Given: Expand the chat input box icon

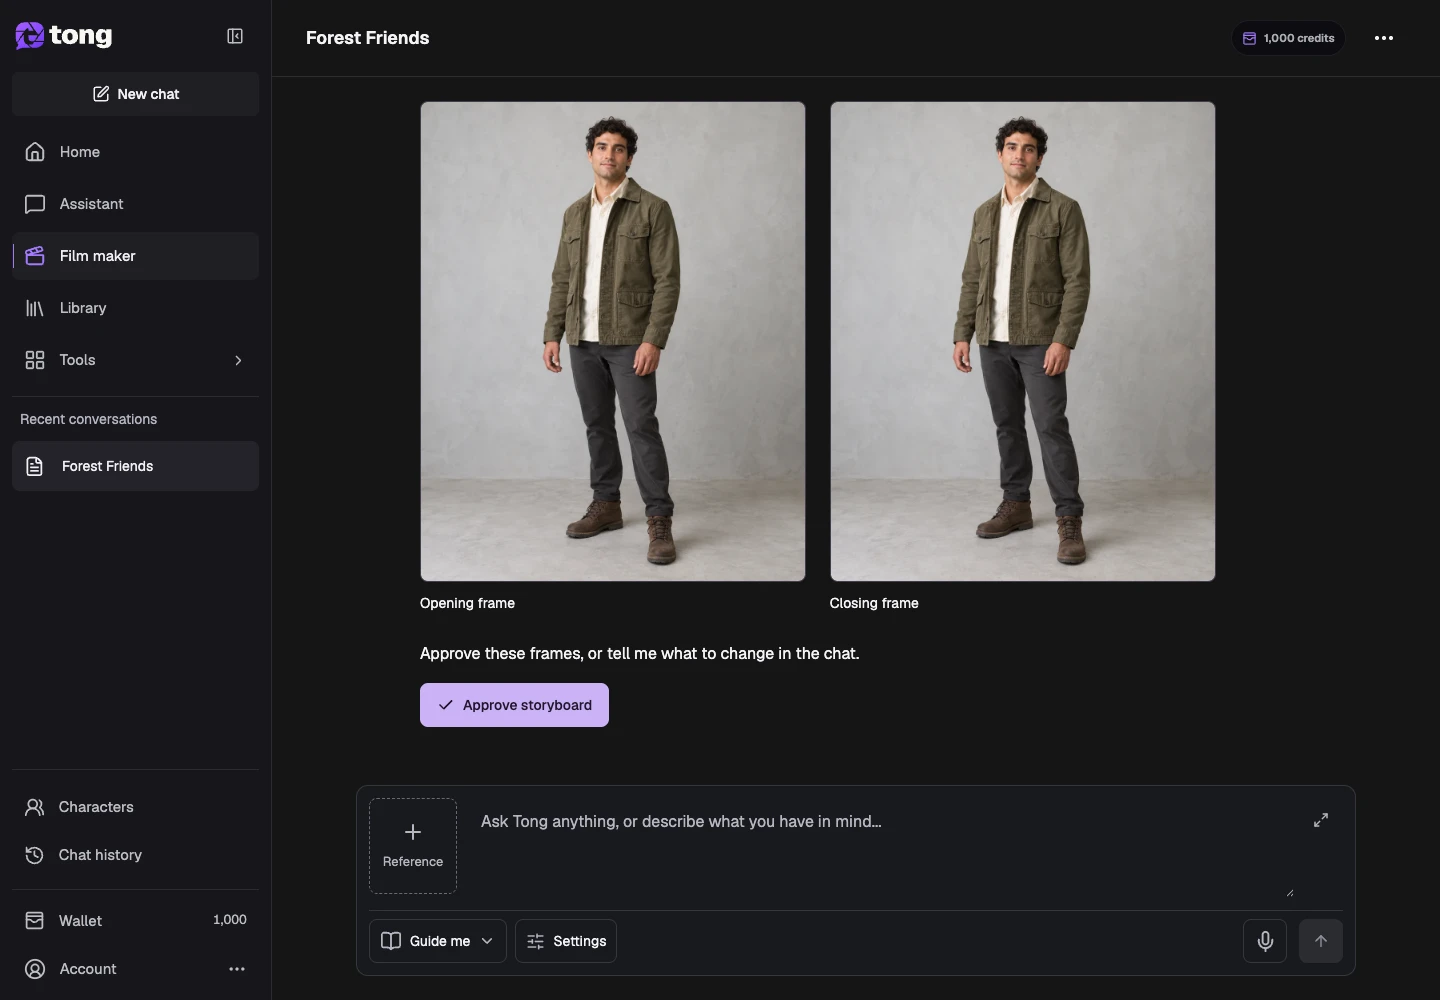Looking at the screenshot, I should 1321,820.
